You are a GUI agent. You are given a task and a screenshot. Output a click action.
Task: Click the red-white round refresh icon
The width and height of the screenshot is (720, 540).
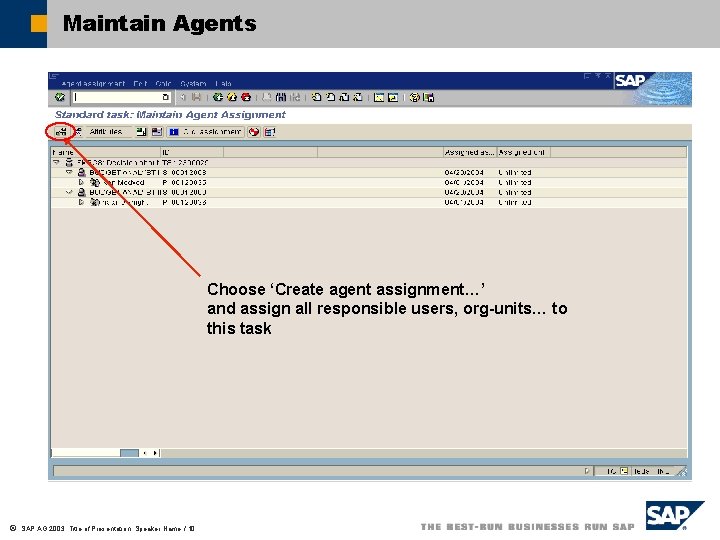click(x=253, y=132)
